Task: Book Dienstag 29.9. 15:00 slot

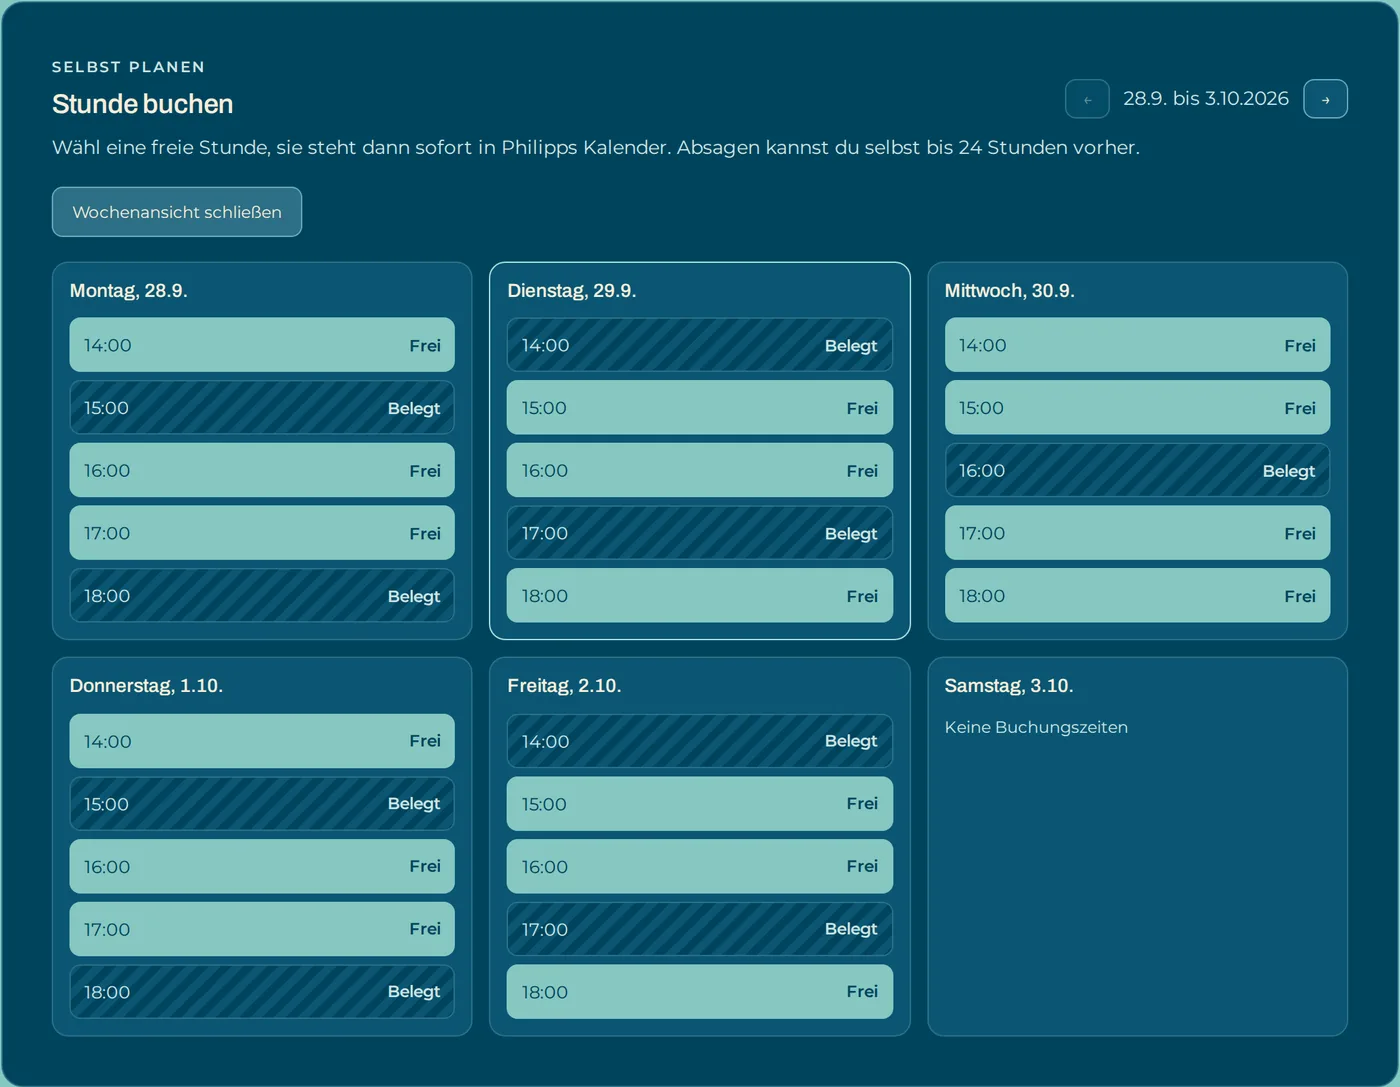Action: 700,408
